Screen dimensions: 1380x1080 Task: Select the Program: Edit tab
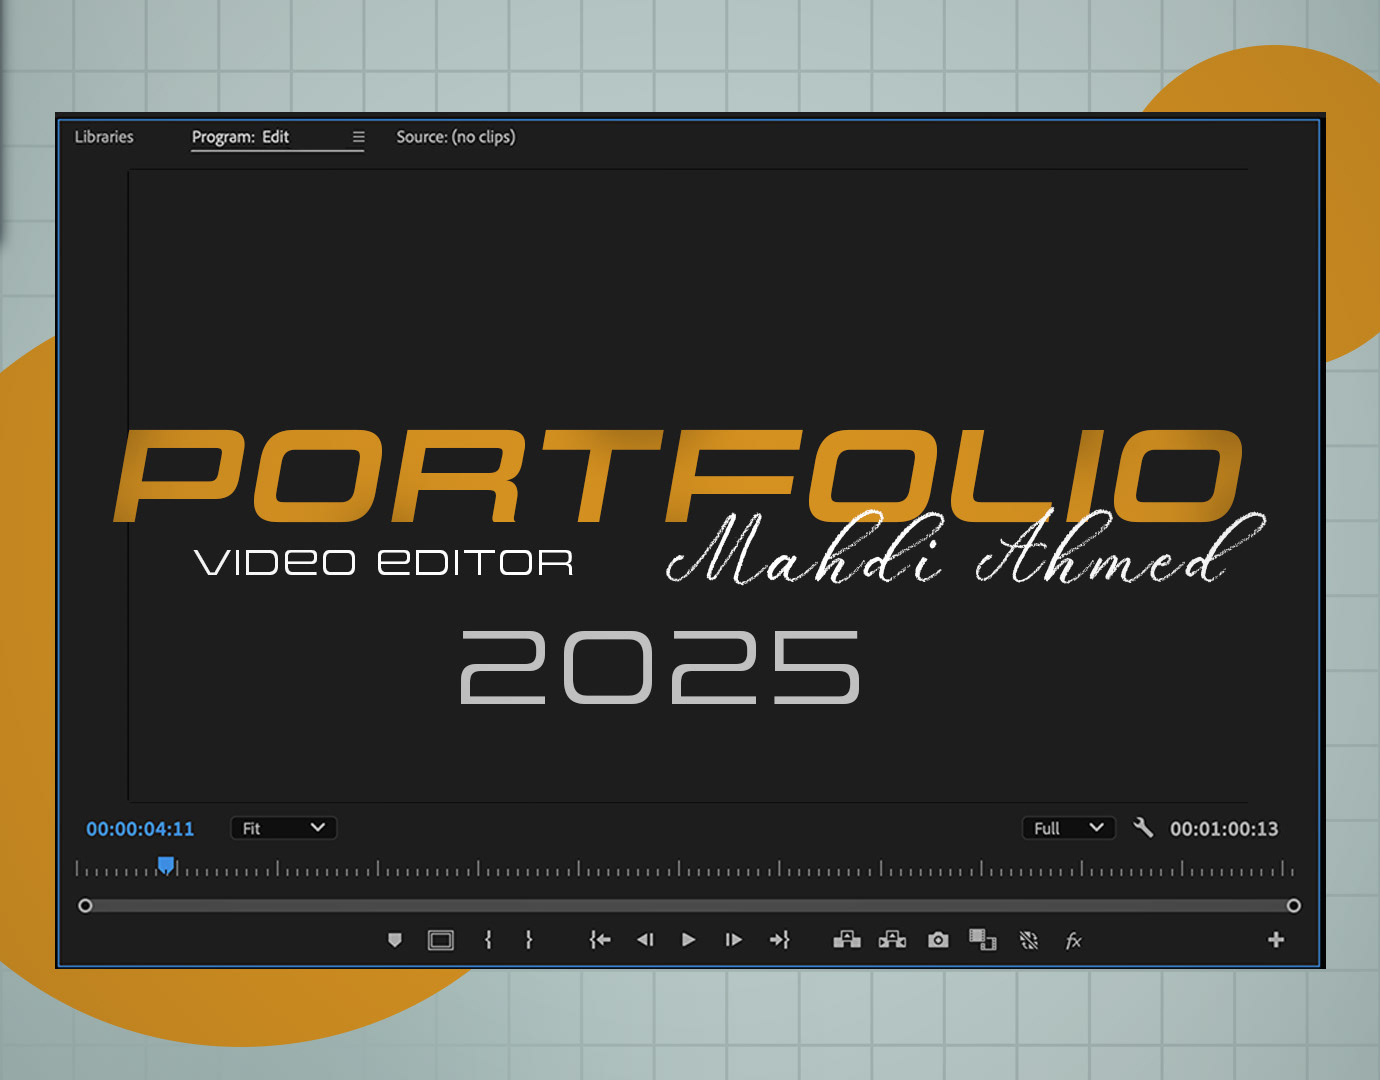pos(240,137)
